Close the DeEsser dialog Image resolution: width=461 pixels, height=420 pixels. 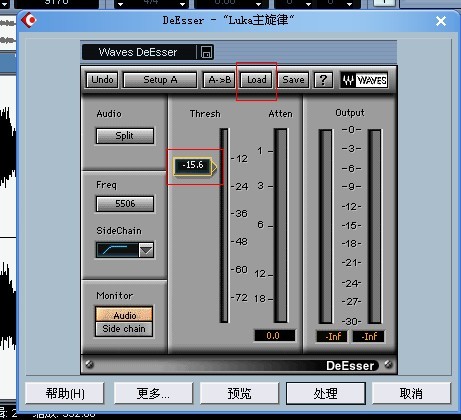[441, 21]
